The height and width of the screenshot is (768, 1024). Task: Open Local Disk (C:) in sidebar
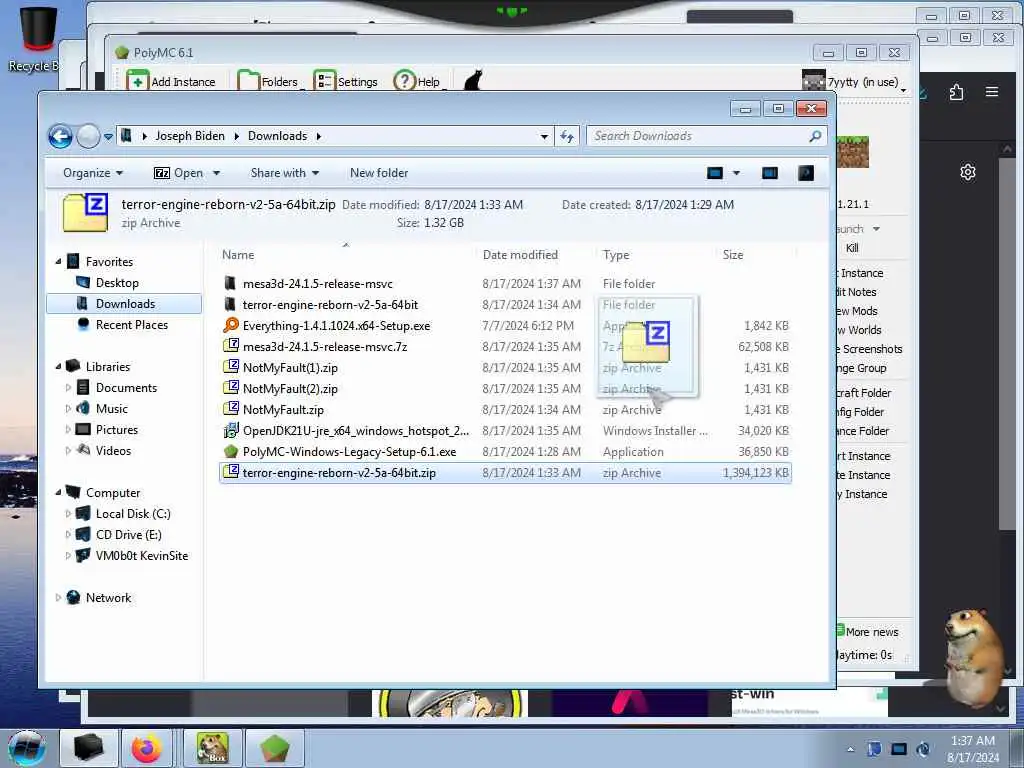pyautogui.click(x=133, y=514)
